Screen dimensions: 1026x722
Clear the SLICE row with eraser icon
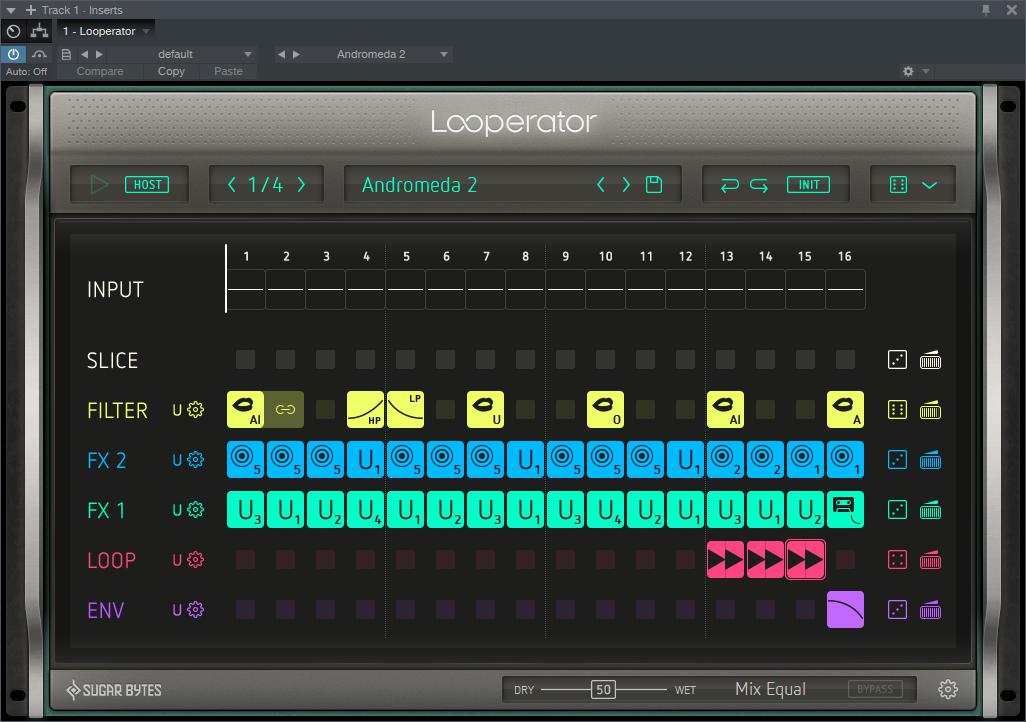[x=930, y=359]
